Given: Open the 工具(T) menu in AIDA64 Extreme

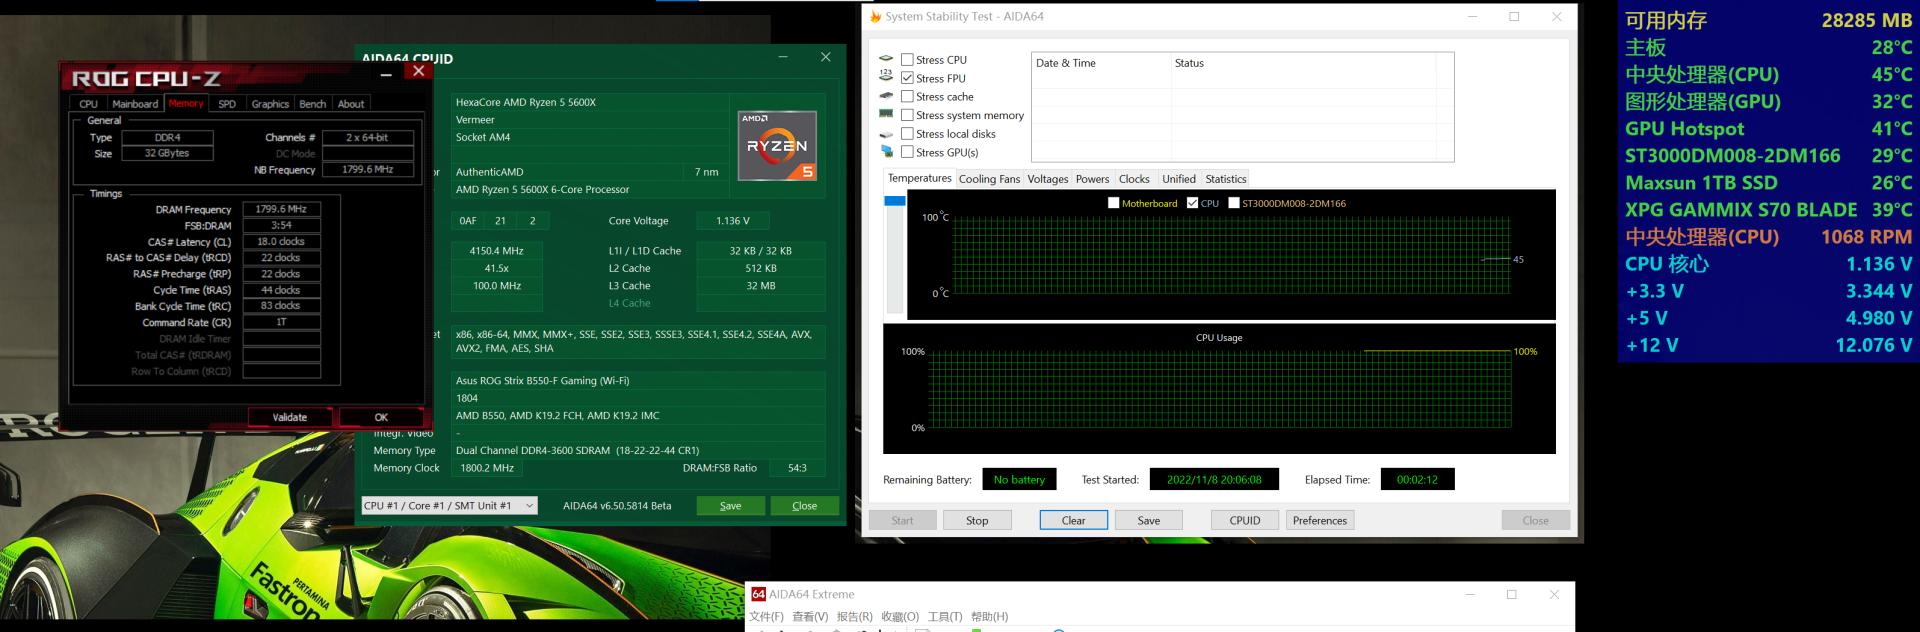Looking at the screenshot, I should click(944, 617).
